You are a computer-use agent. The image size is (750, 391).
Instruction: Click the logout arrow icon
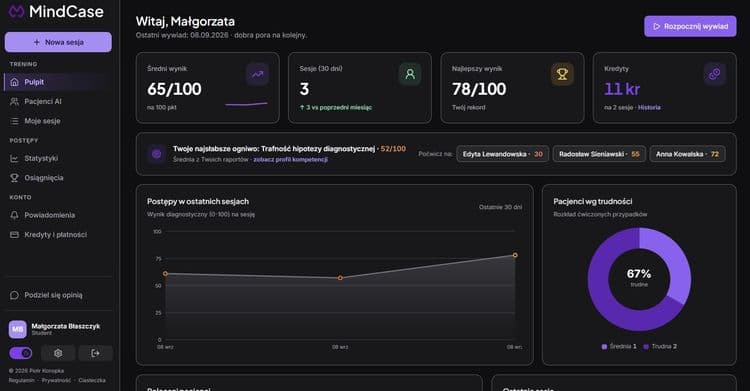[96, 353]
